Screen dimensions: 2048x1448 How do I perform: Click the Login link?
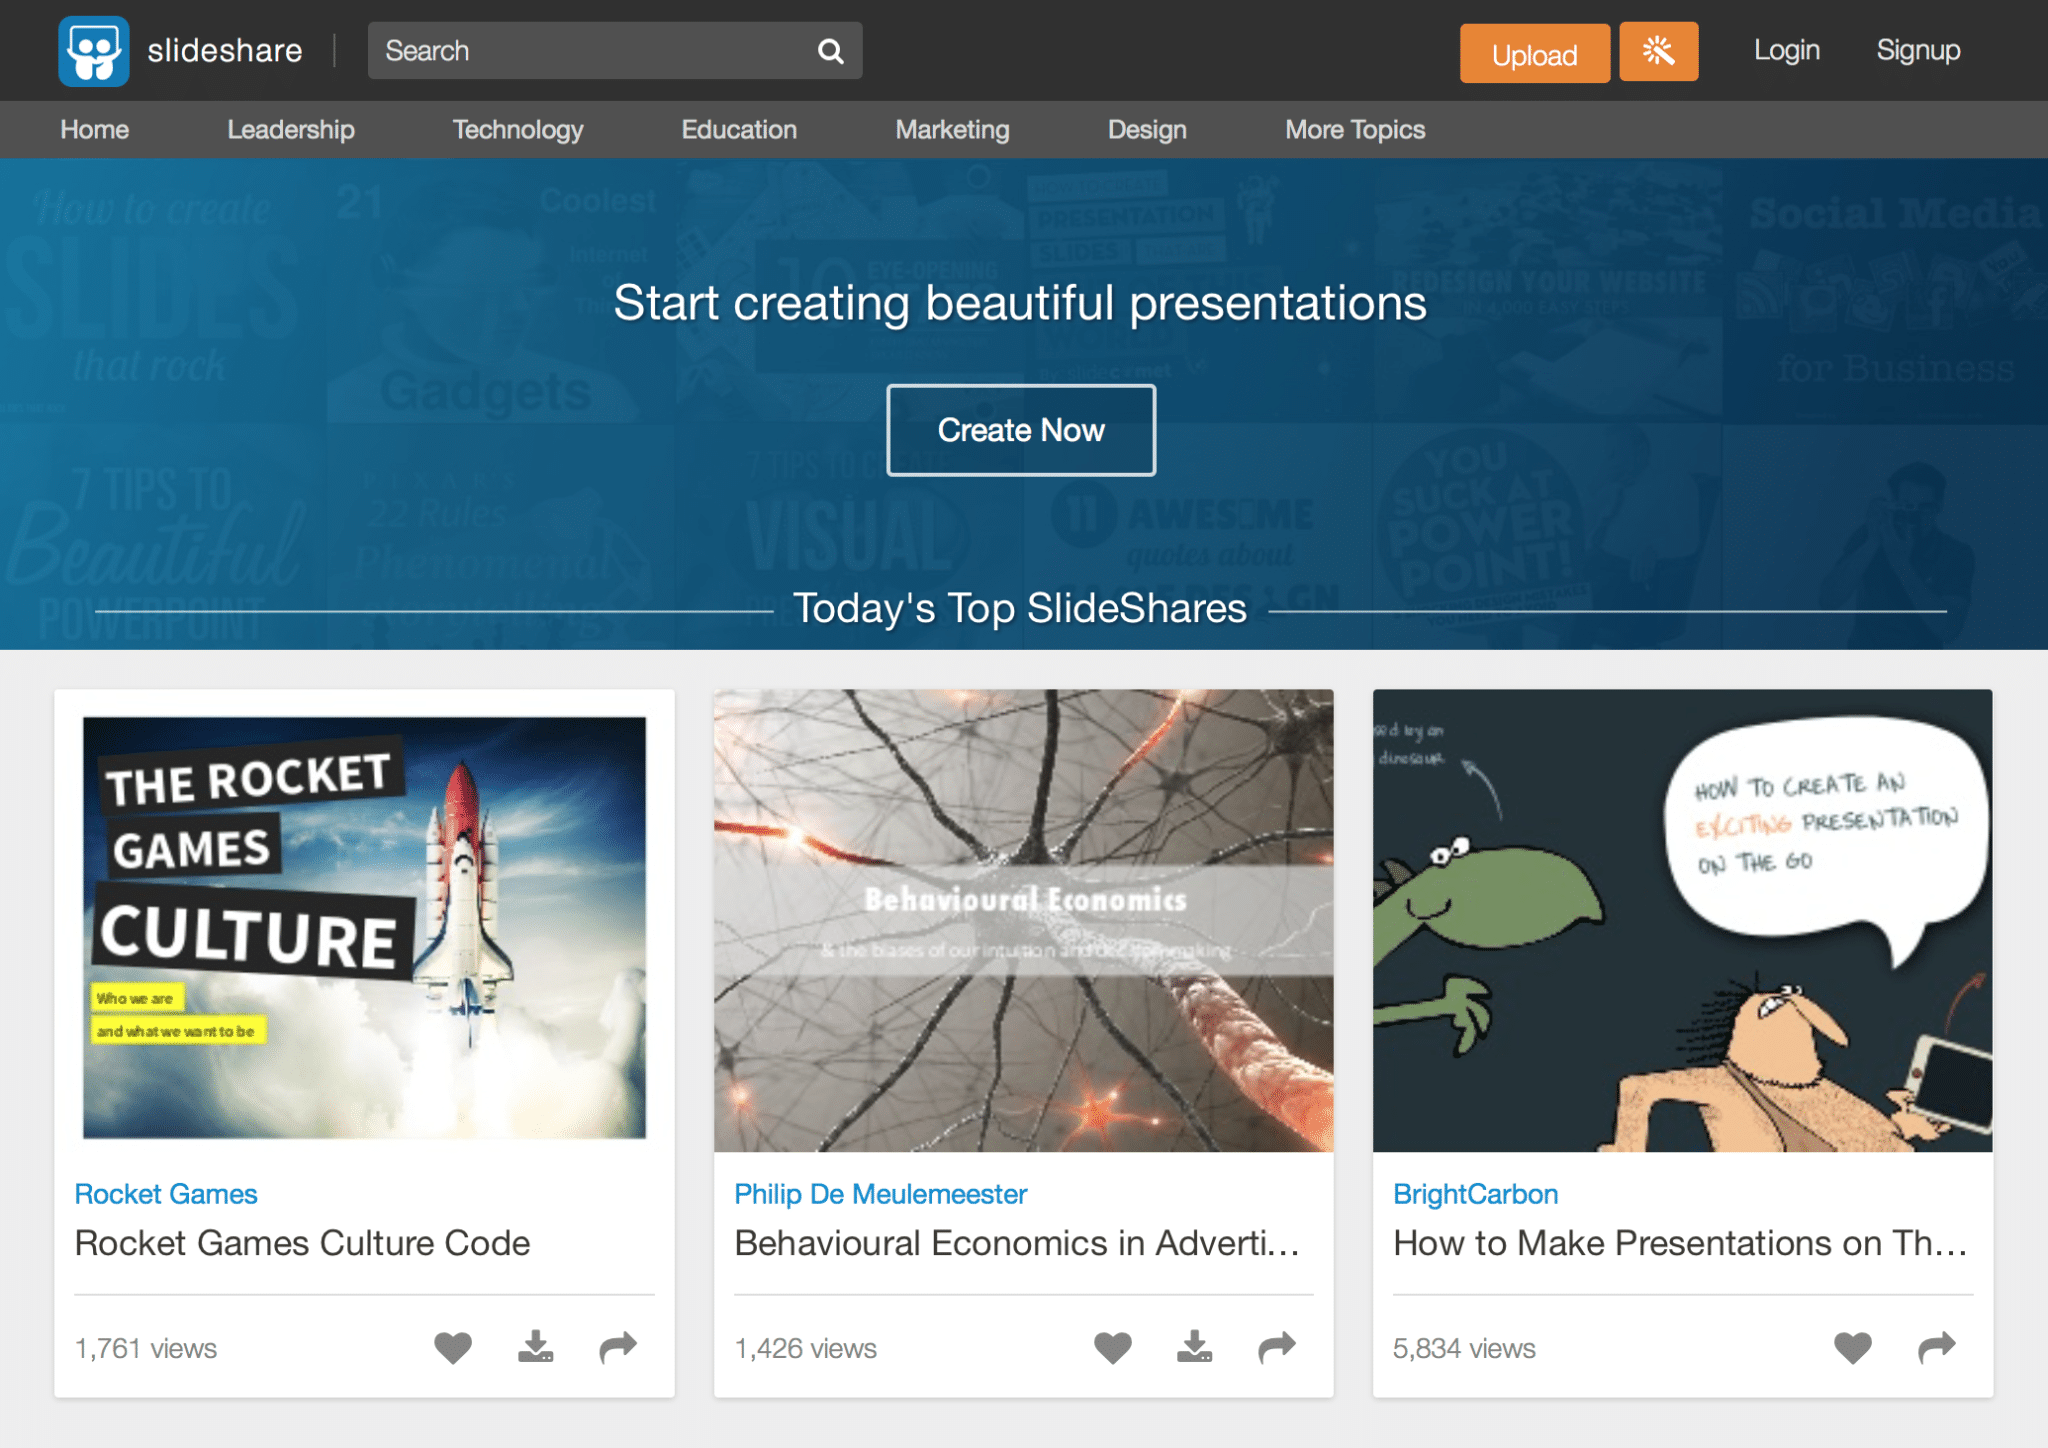[1787, 50]
